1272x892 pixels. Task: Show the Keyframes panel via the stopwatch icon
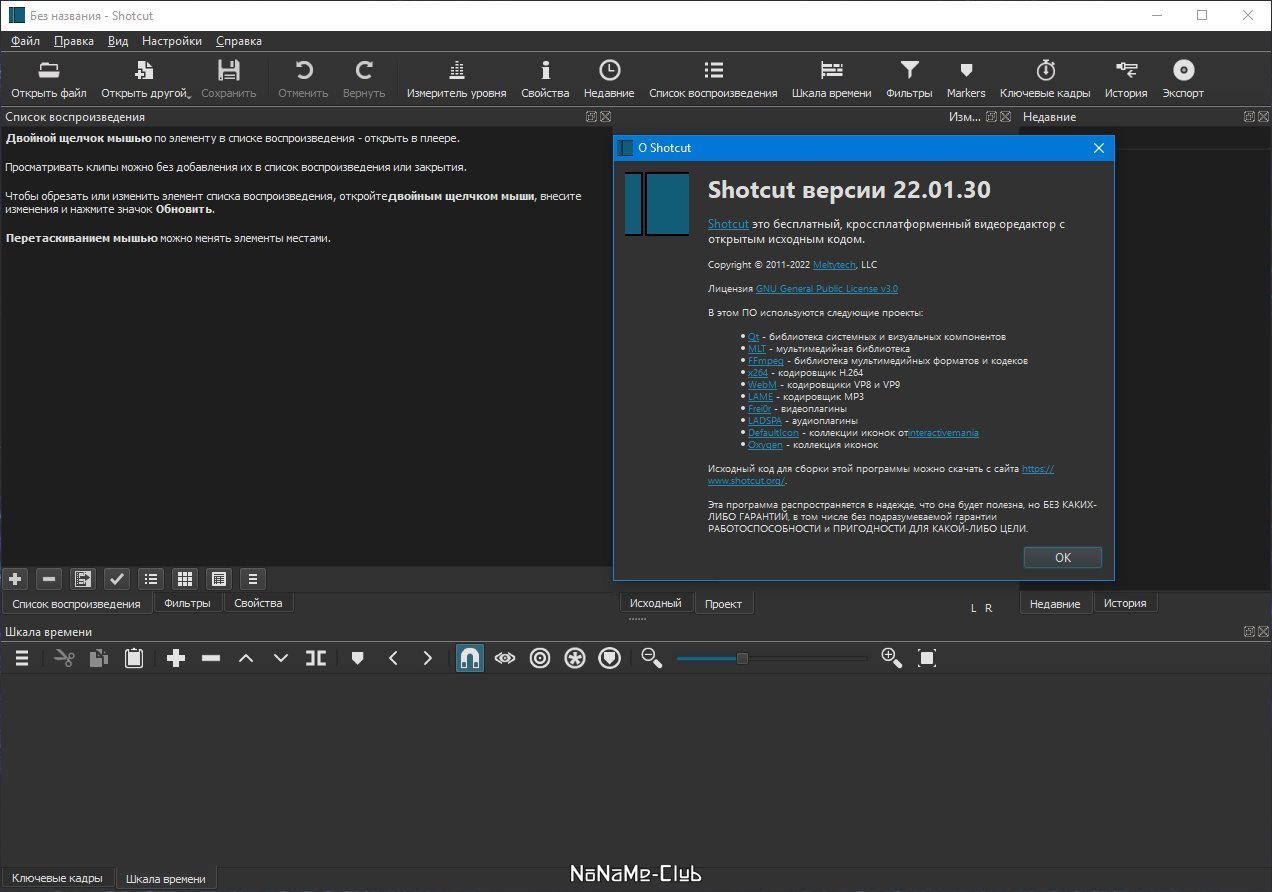(1045, 80)
